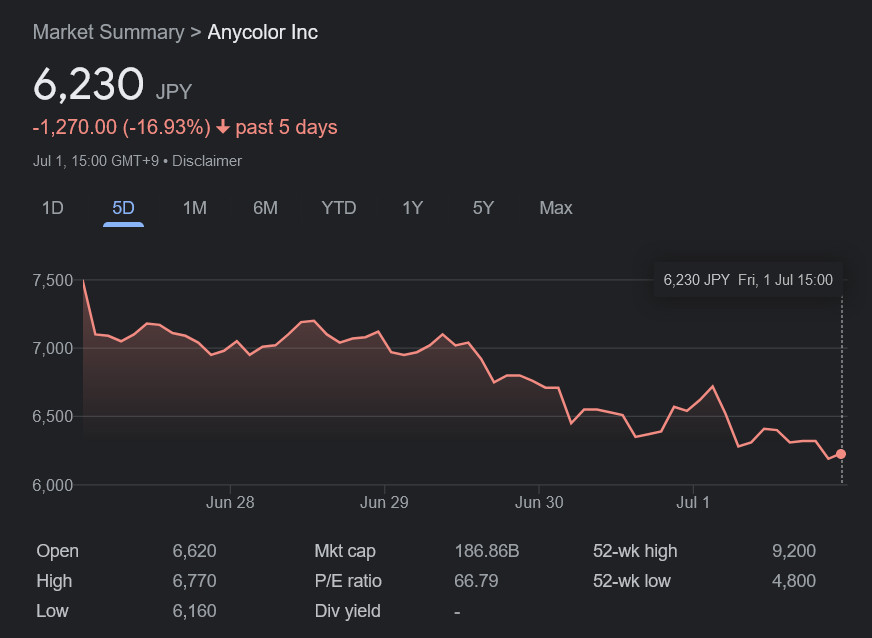The height and width of the screenshot is (638, 872).
Task: Click the chart near Jul 1 label
Action: tap(693, 502)
